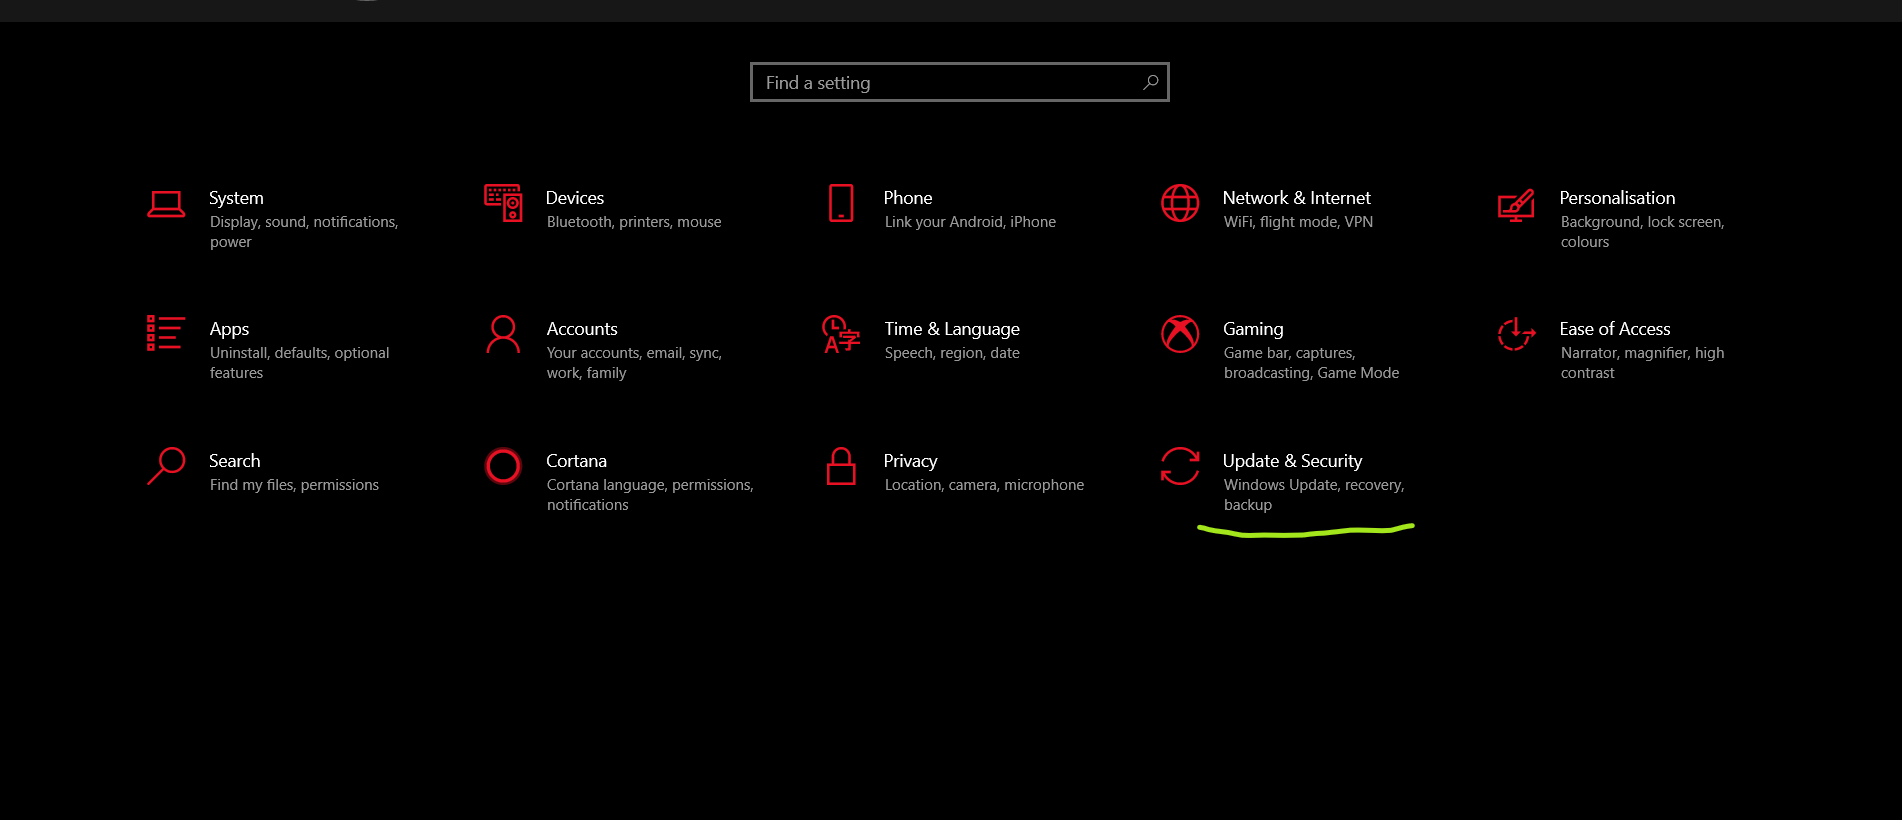Open the Cortana circle icon

pyautogui.click(x=503, y=466)
